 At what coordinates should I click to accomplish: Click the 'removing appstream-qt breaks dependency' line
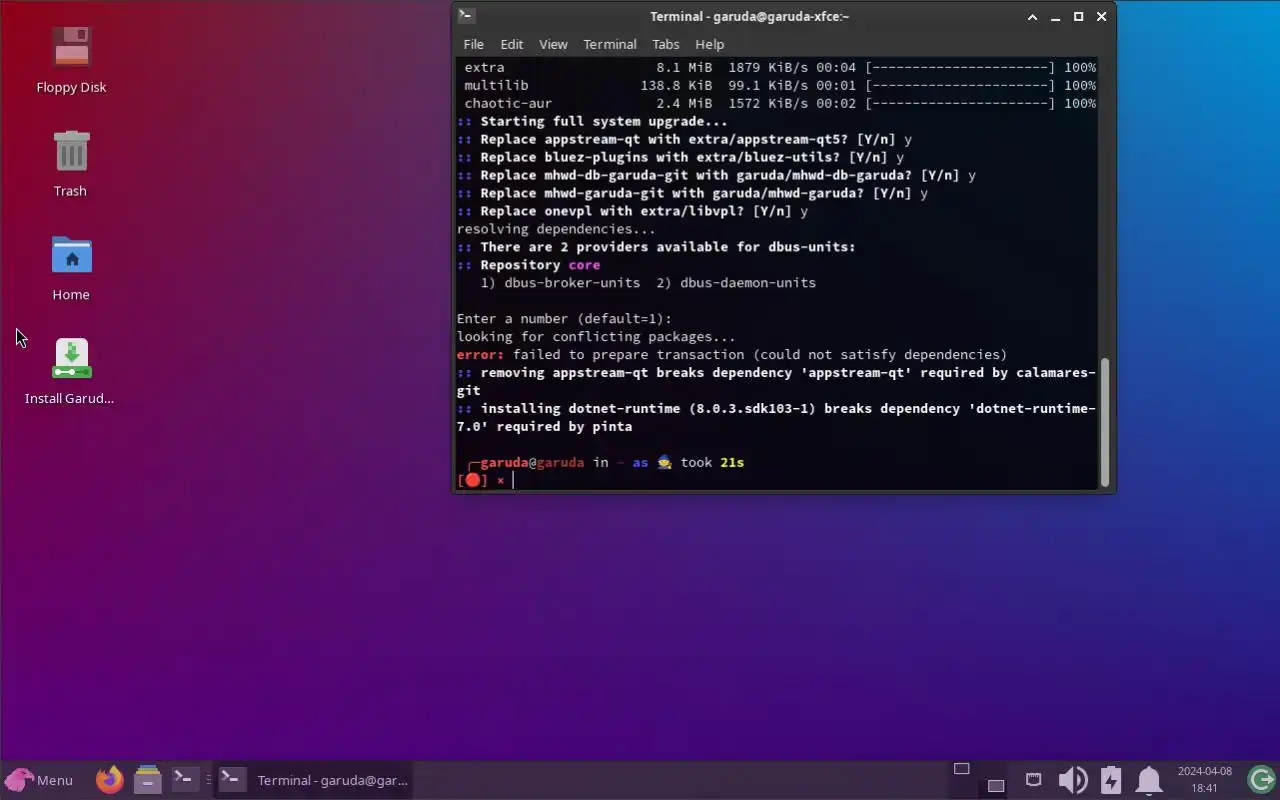776,381
